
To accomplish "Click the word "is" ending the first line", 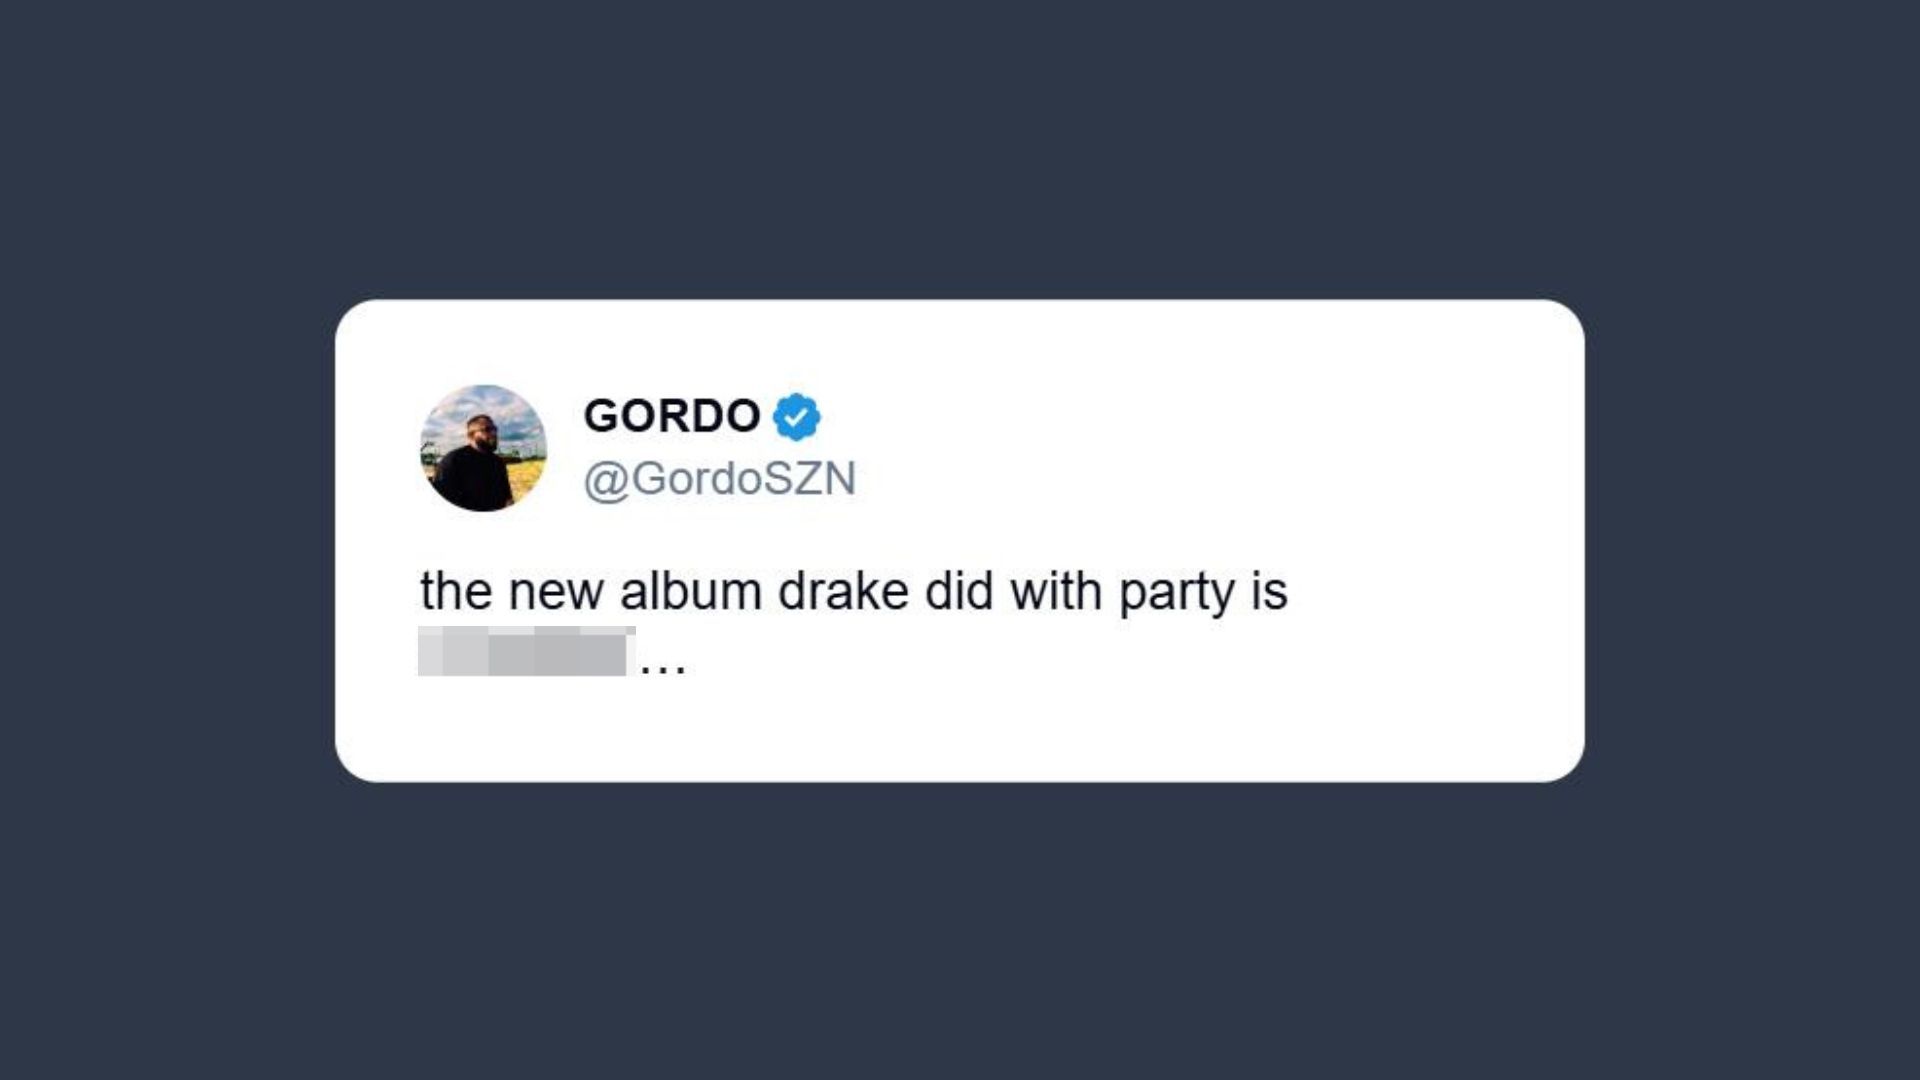I will point(1269,591).
